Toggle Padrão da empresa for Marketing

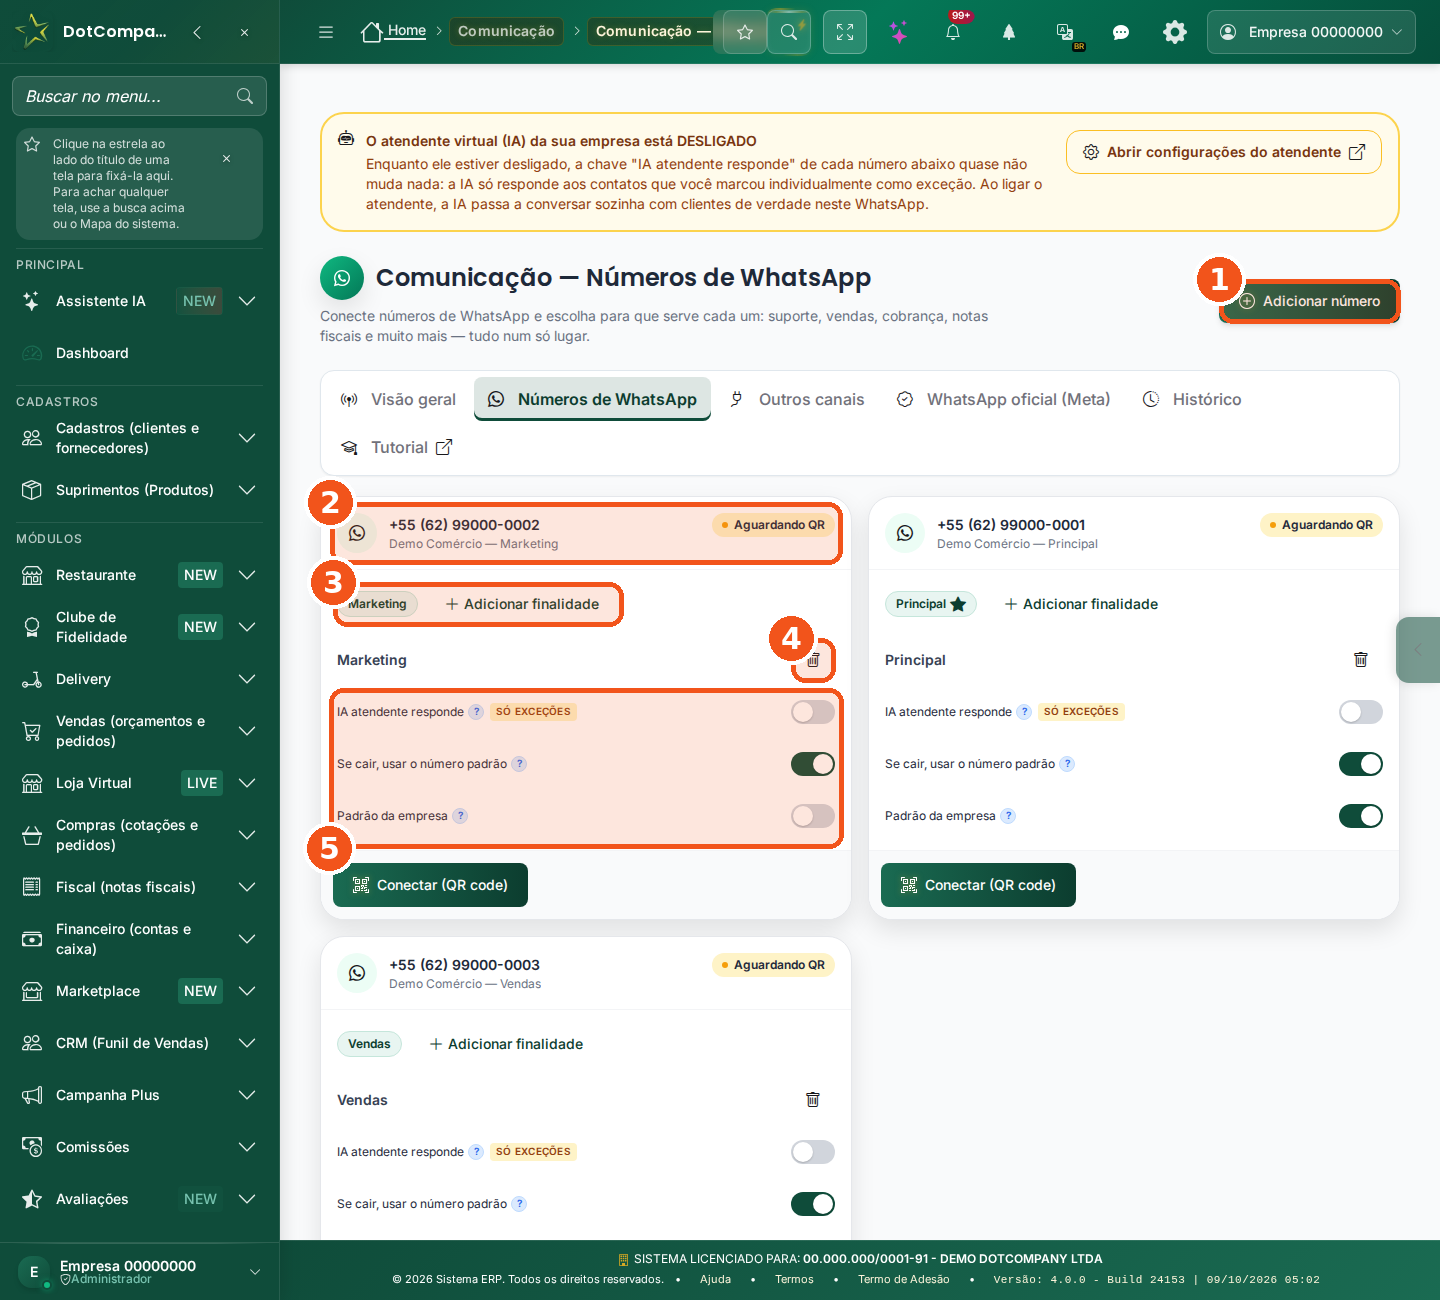pos(813,816)
